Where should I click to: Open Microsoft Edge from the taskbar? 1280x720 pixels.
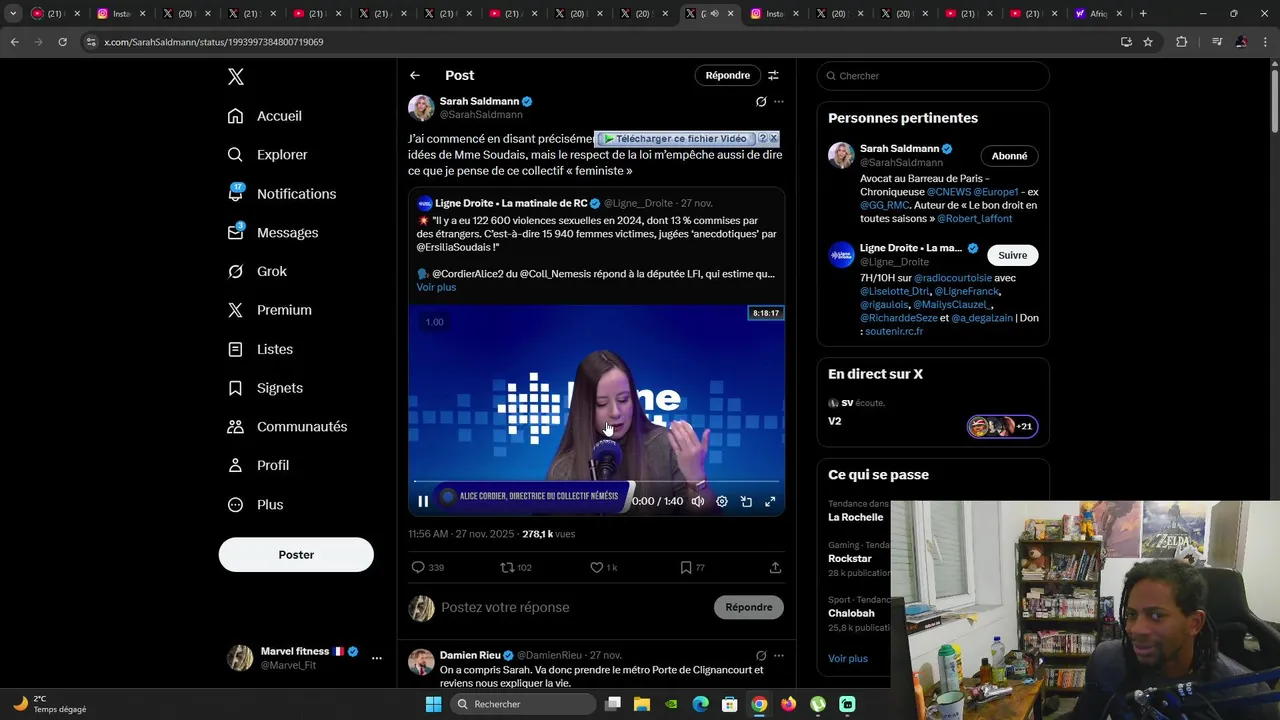click(x=701, y=704)
